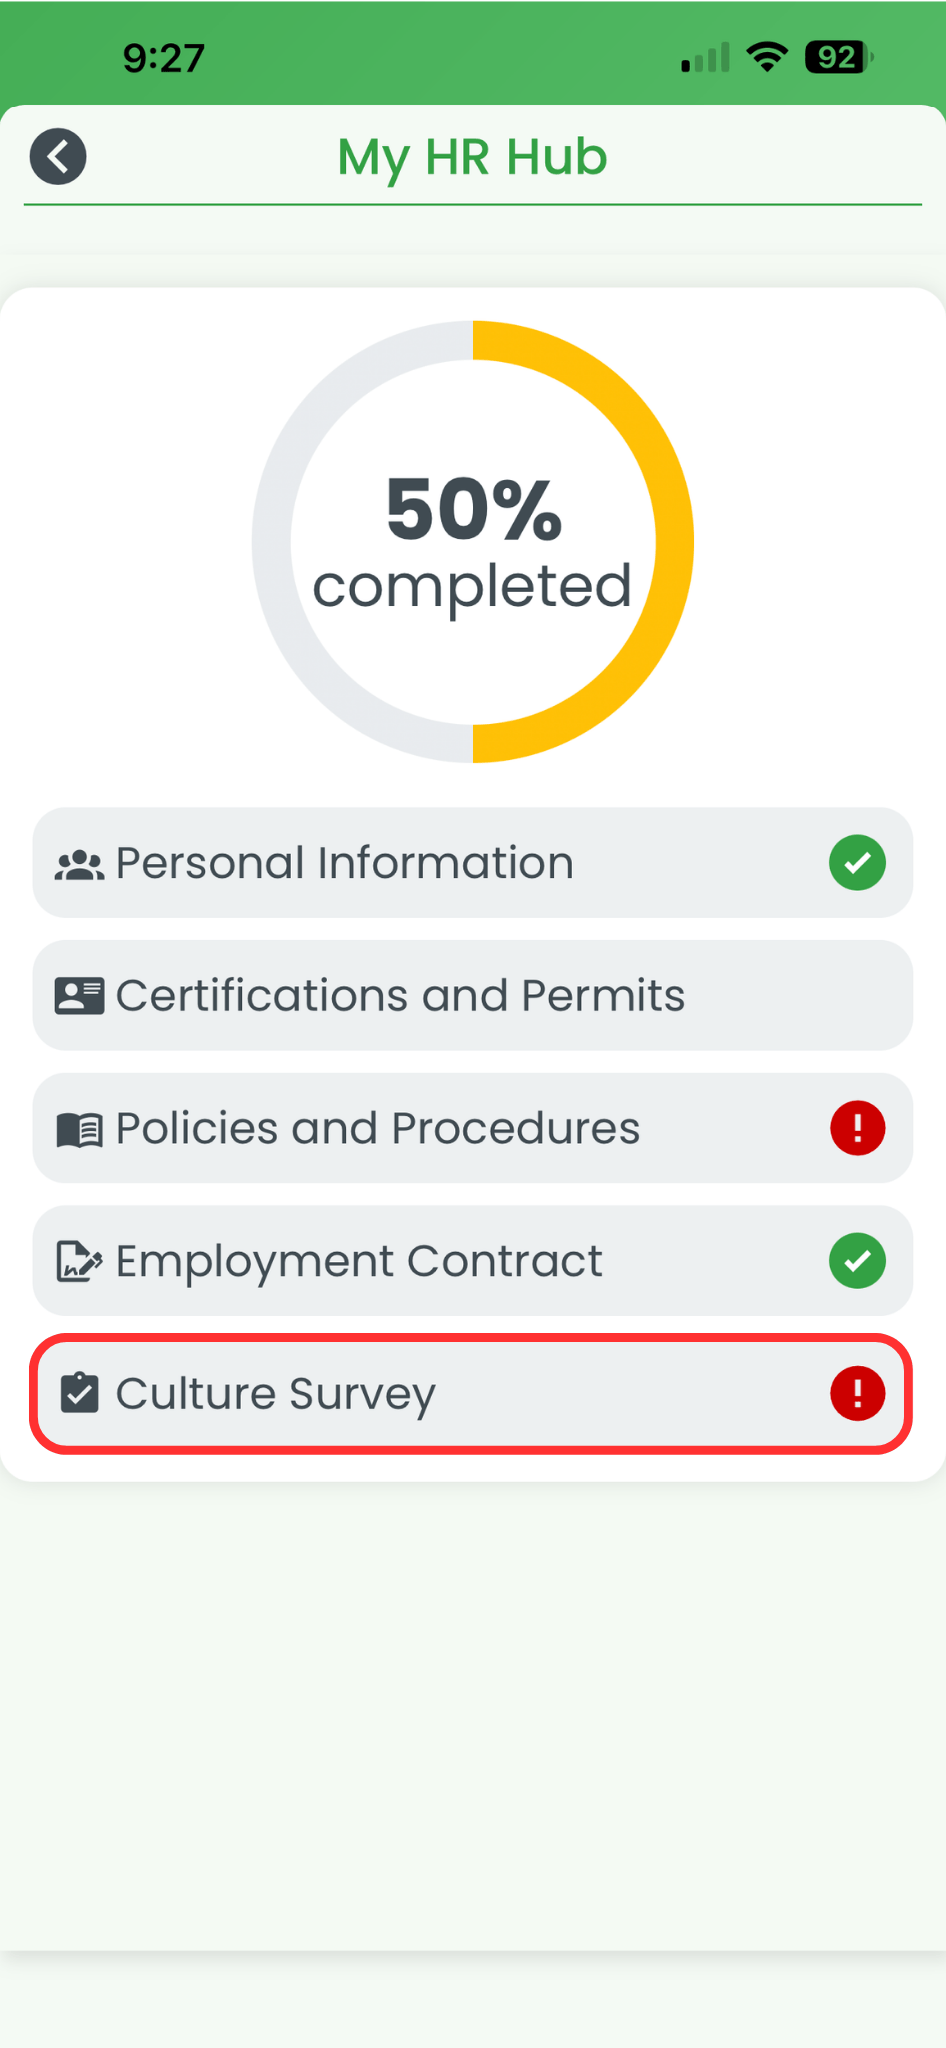This screenshot has height=2048, width=946.
Task: Tap the Wi-Fi icon in the status bar
Action: [x=766, y=57]
